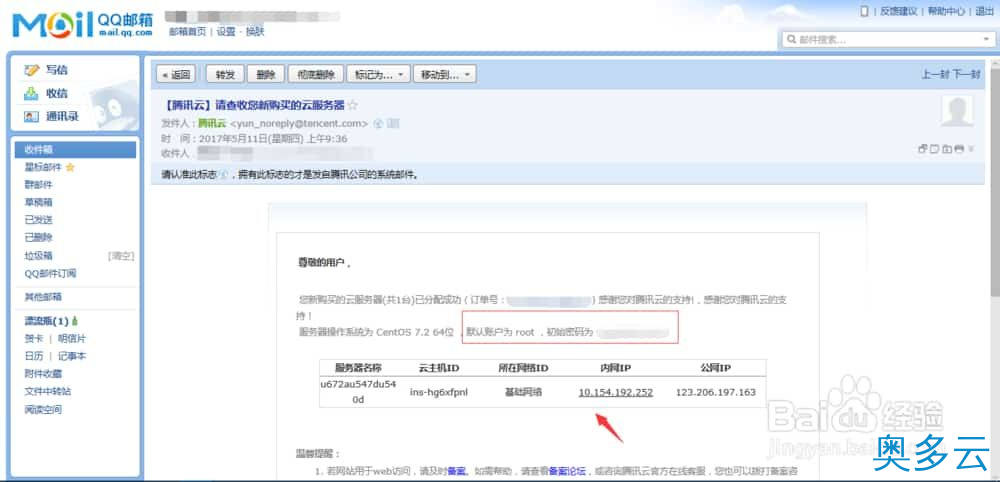Viewport: 1000px width, 482px height.
Task: Select the 草稿箱 drafts folder
Action: pos(38,202)
